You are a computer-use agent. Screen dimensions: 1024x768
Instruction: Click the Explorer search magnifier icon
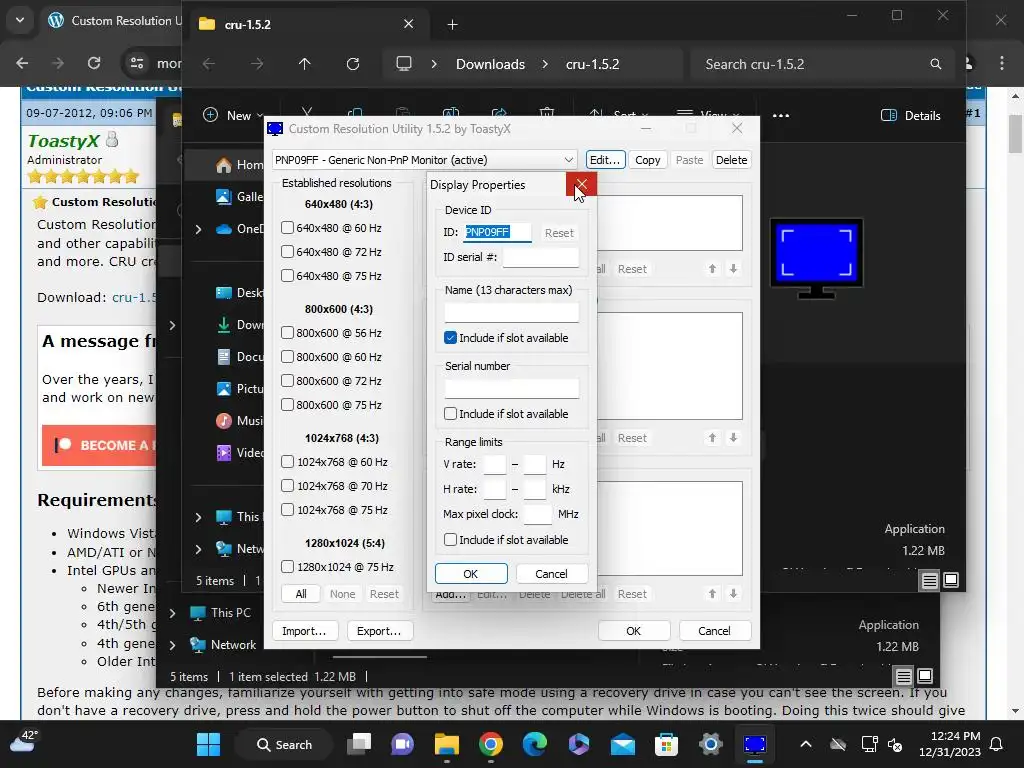pyautogui.click(x=936, y=64)
